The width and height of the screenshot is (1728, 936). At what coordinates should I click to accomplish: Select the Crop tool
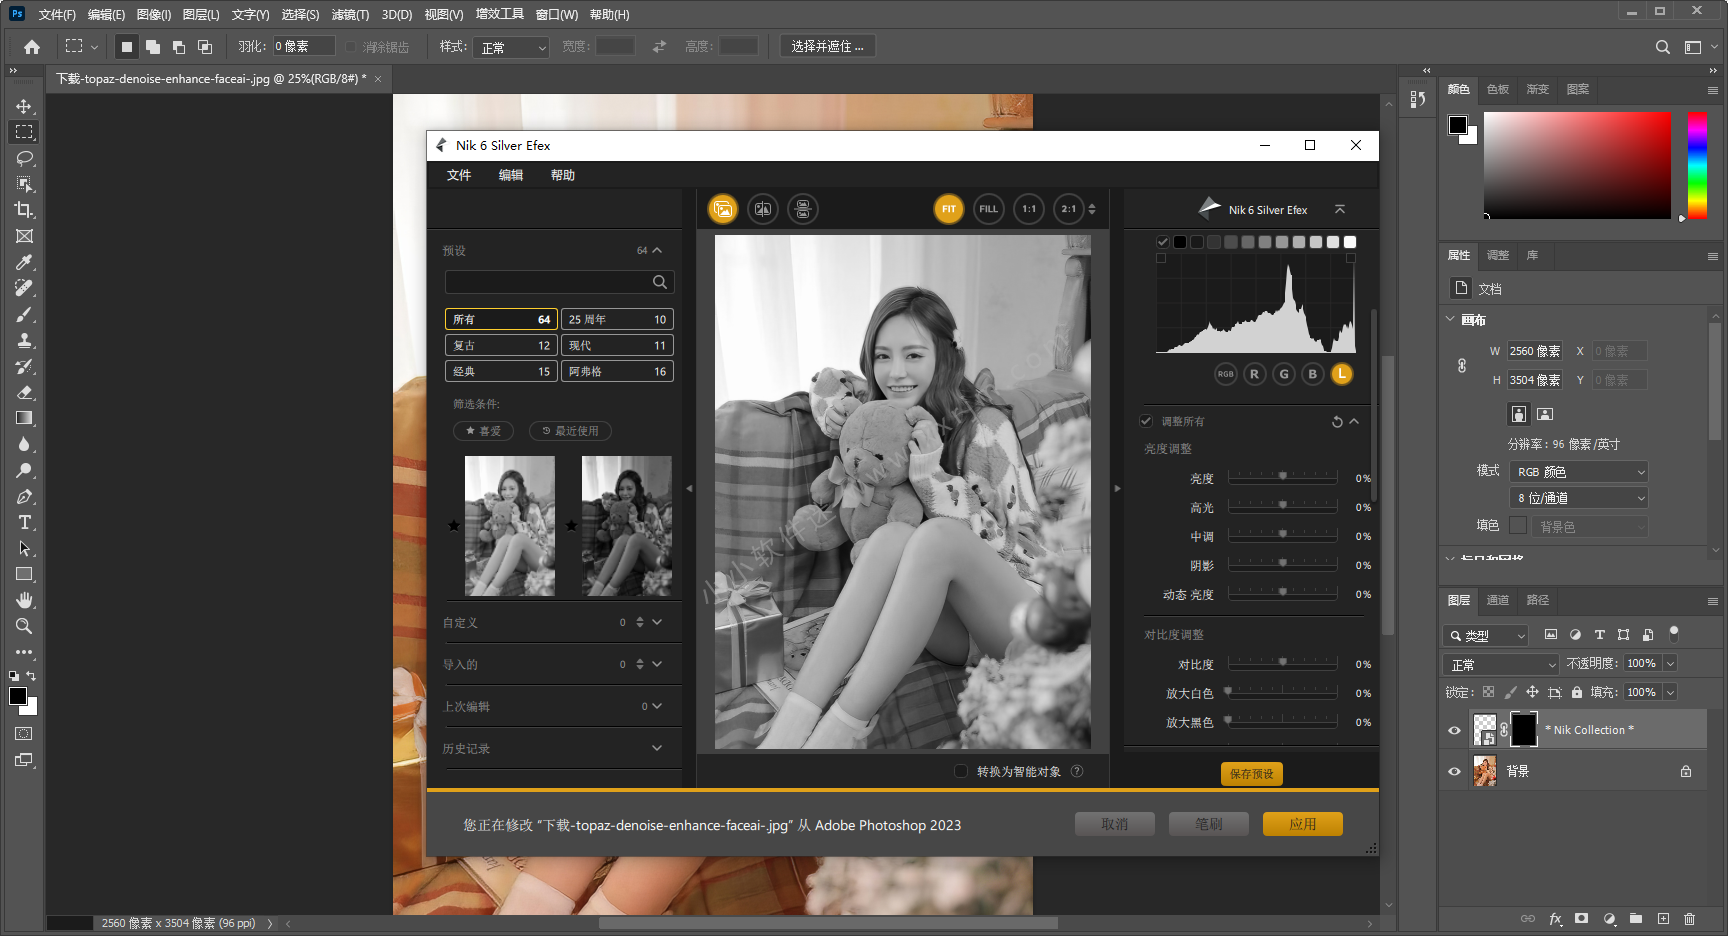[24, 210]
